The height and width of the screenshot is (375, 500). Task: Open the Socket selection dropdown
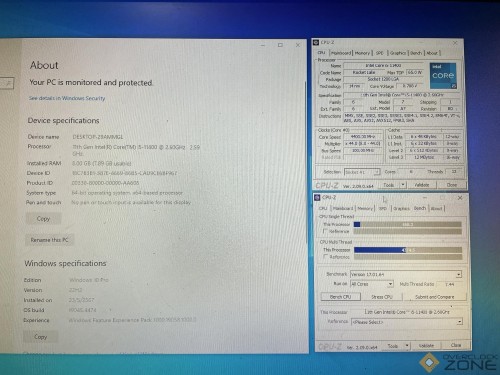point(377,172)
